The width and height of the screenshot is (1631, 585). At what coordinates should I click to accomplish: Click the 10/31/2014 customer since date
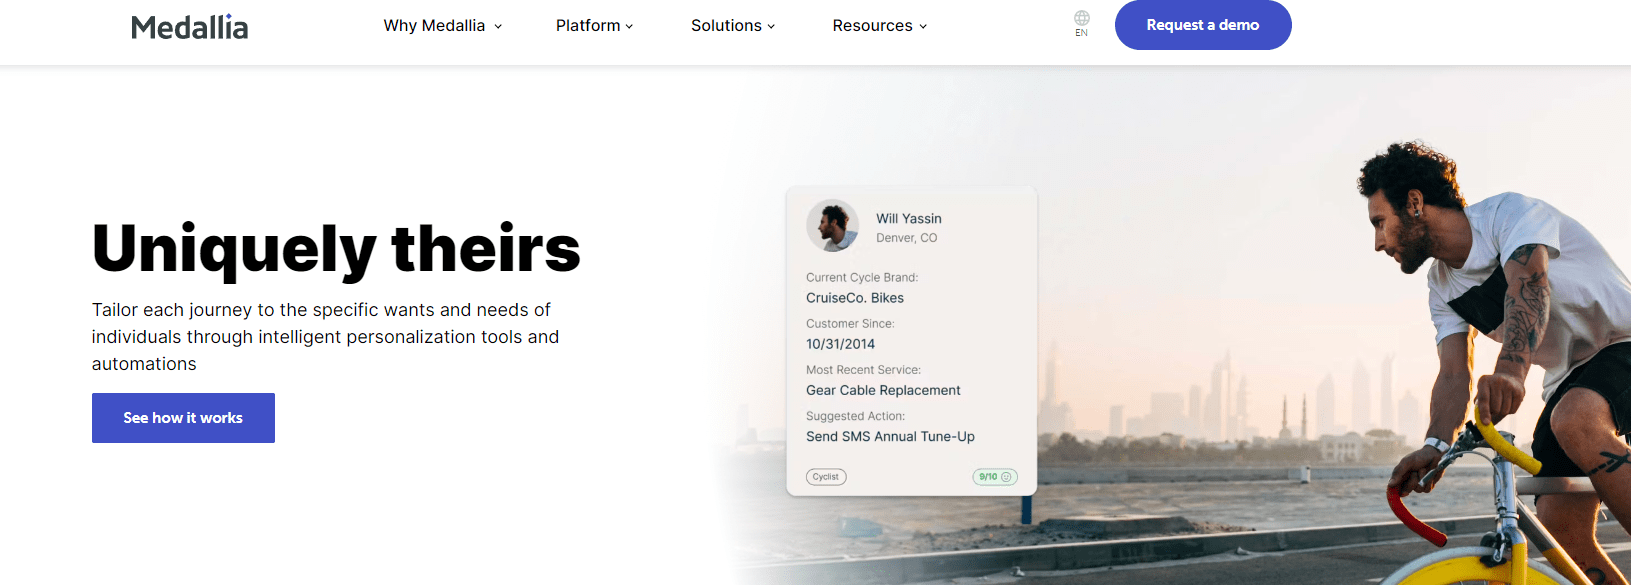click(x=840, y=344)
